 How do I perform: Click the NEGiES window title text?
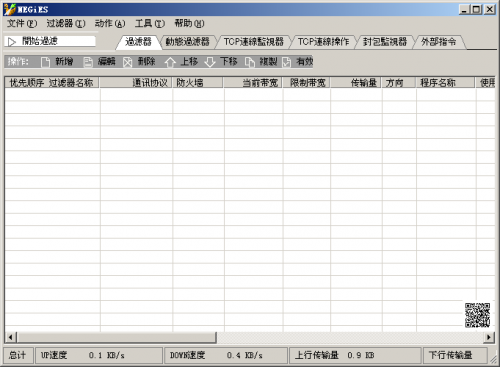point(33,10)
